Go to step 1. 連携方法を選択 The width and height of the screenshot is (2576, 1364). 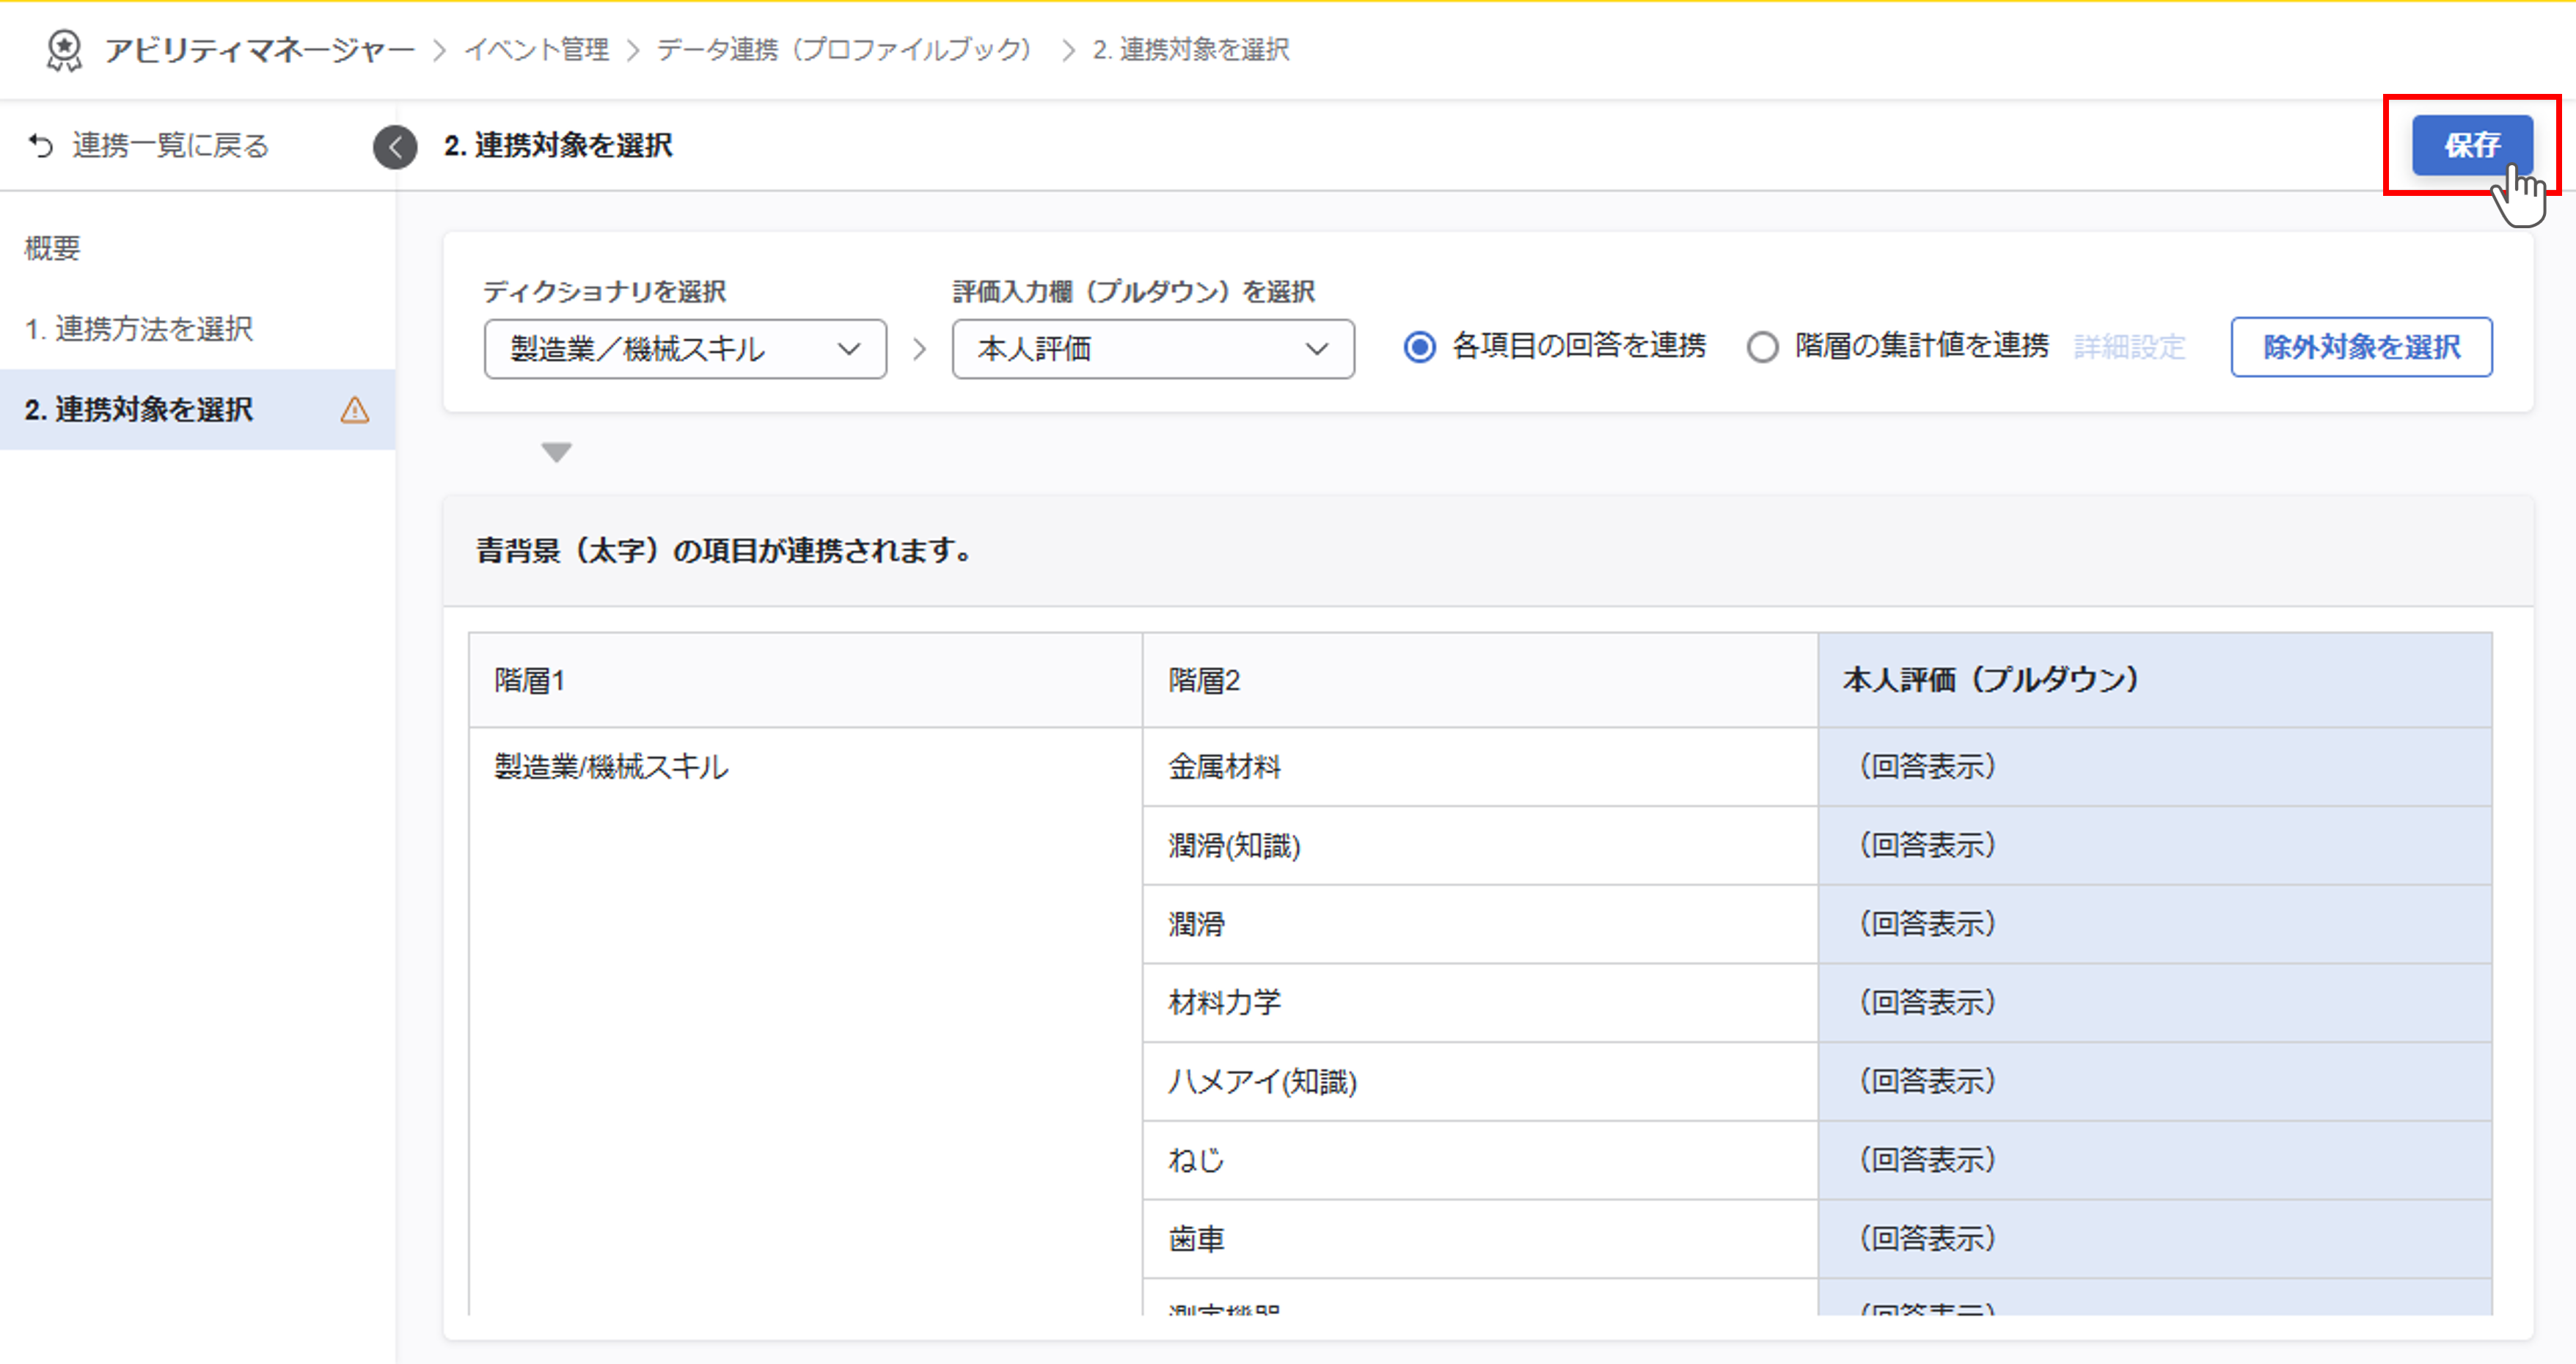(139, 329)
